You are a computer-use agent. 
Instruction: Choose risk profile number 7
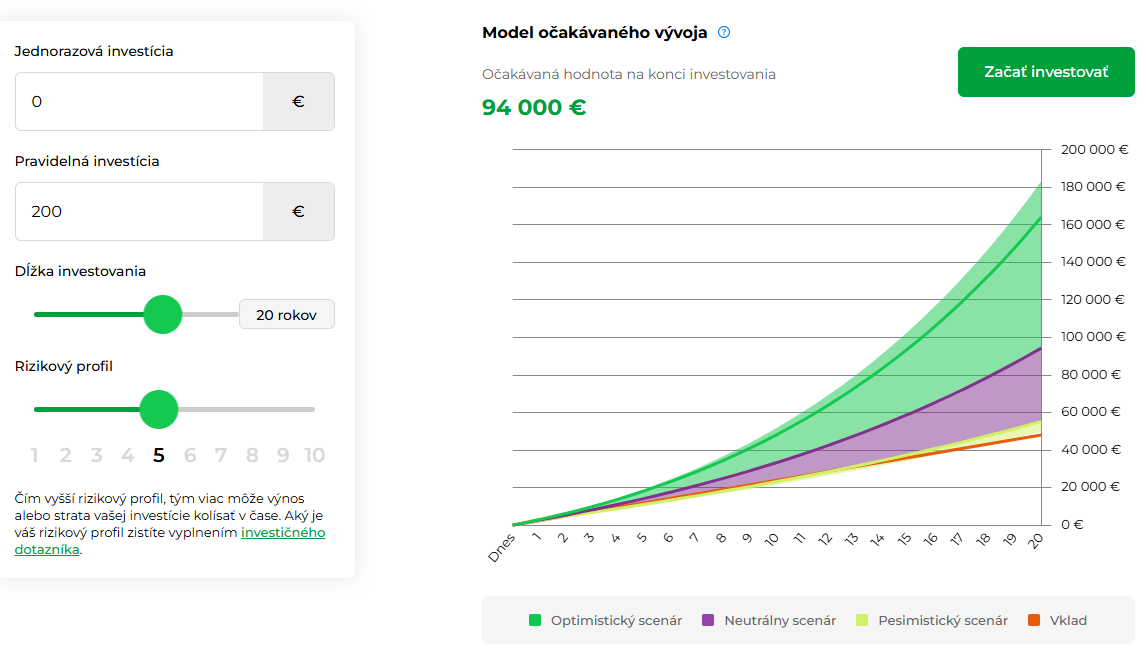pos(221,456)
